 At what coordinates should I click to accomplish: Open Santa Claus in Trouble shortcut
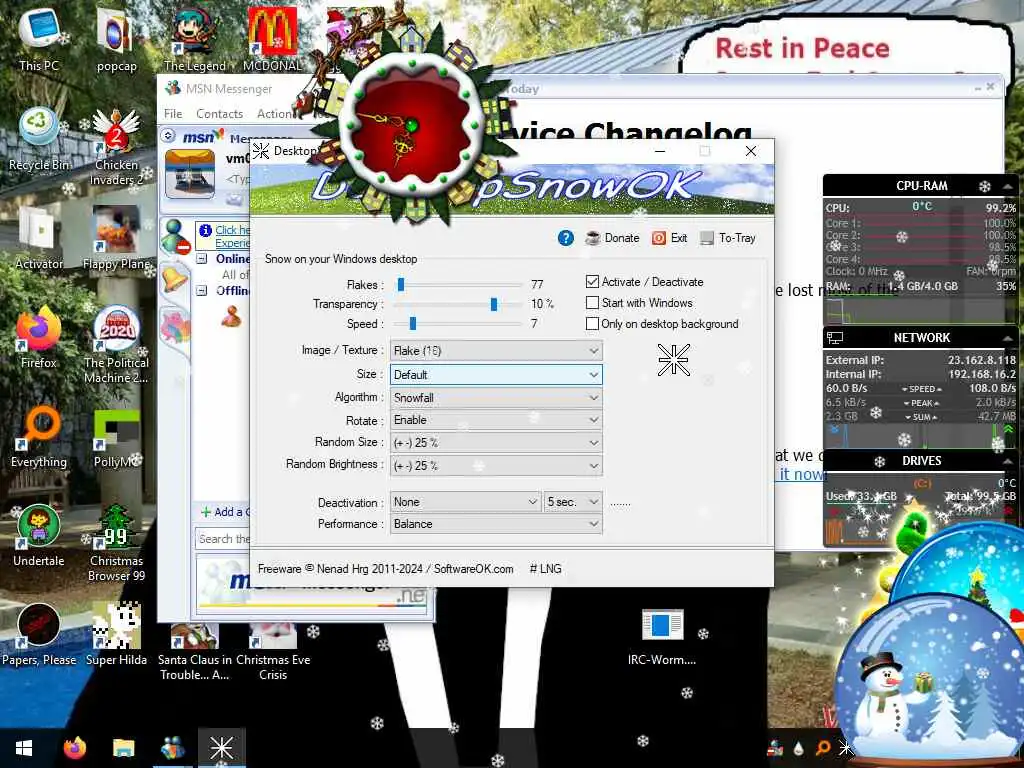coord(195,650)
